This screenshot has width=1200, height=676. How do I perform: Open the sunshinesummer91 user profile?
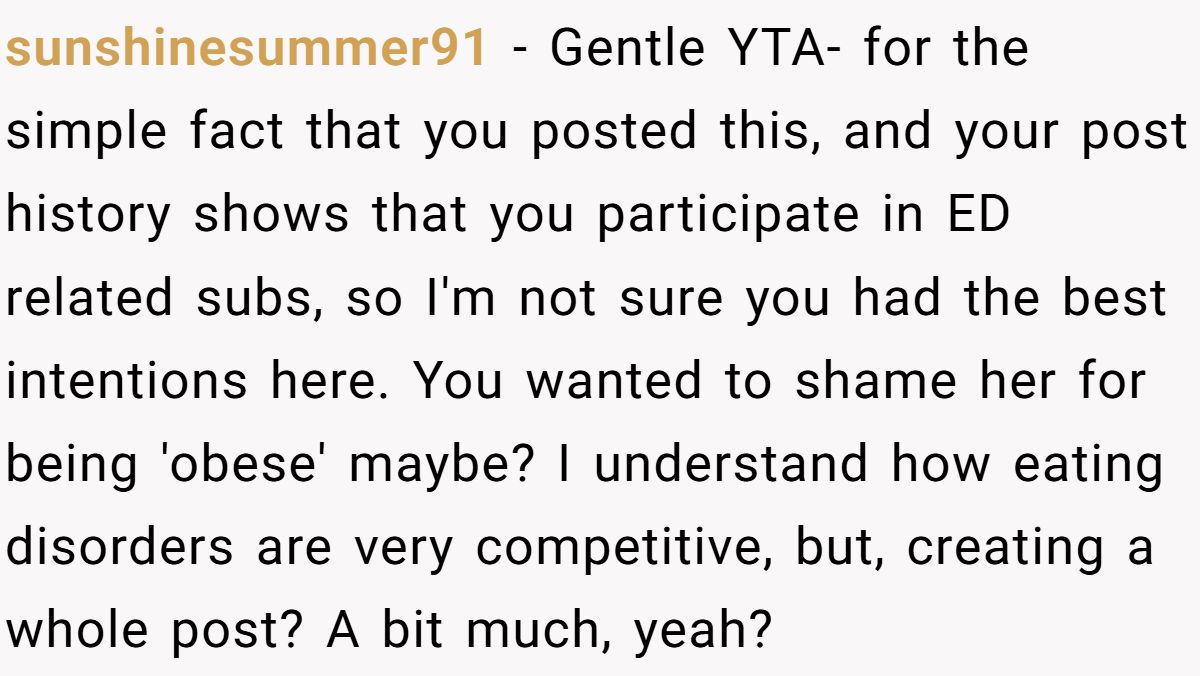tap(248, 49)
